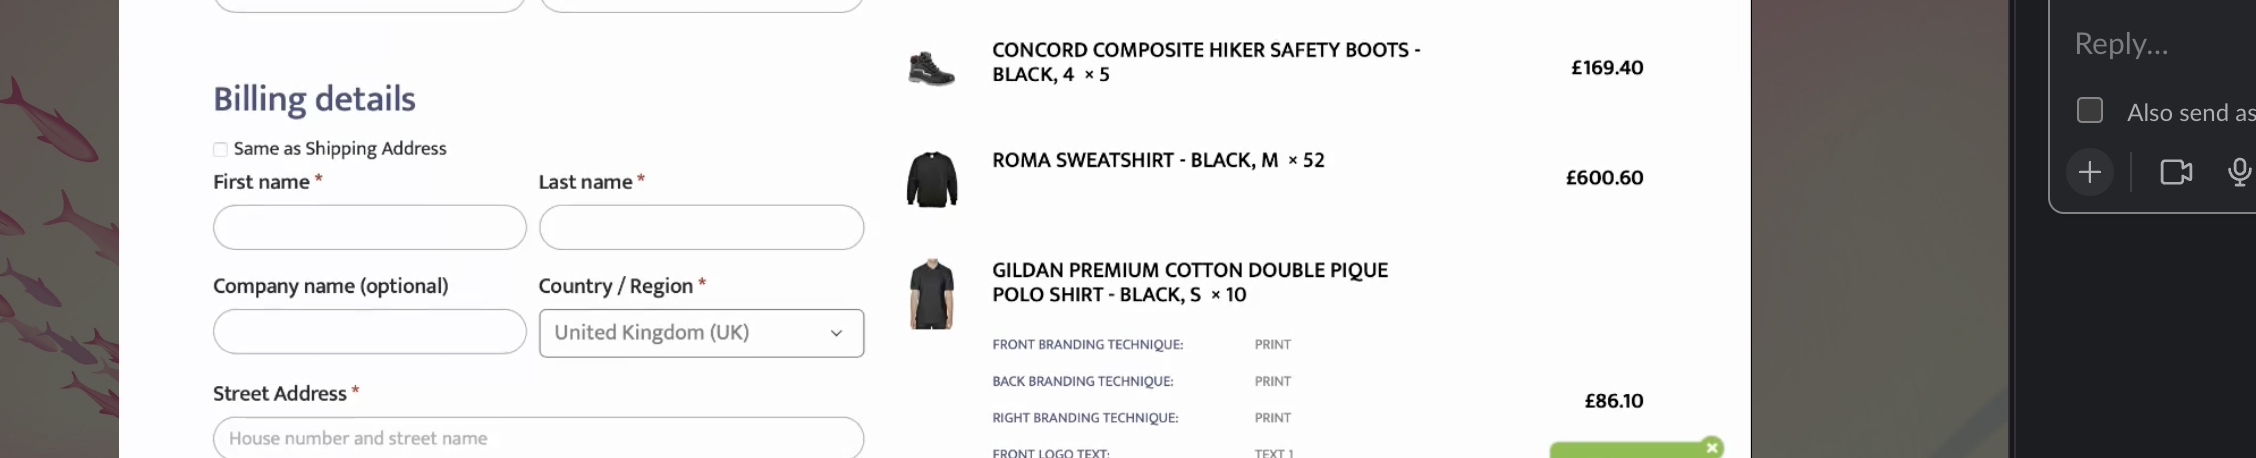Tick the Same as Shipping Address checkbox
Screen dimensions: 2256x458
pyautogui.click(x=220, y=149)
